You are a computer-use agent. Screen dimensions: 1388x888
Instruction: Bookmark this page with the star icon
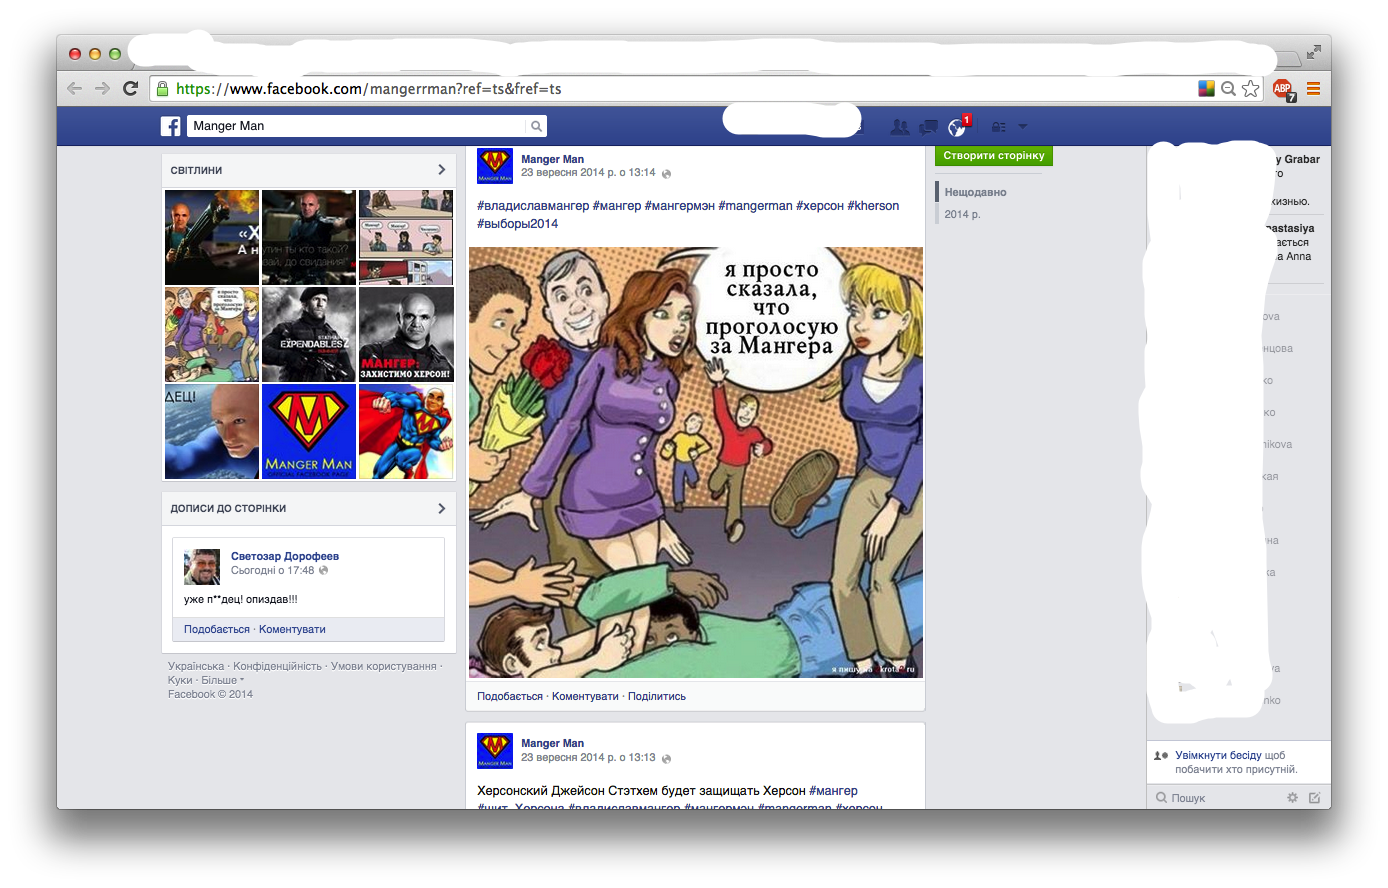[1251, 88]
